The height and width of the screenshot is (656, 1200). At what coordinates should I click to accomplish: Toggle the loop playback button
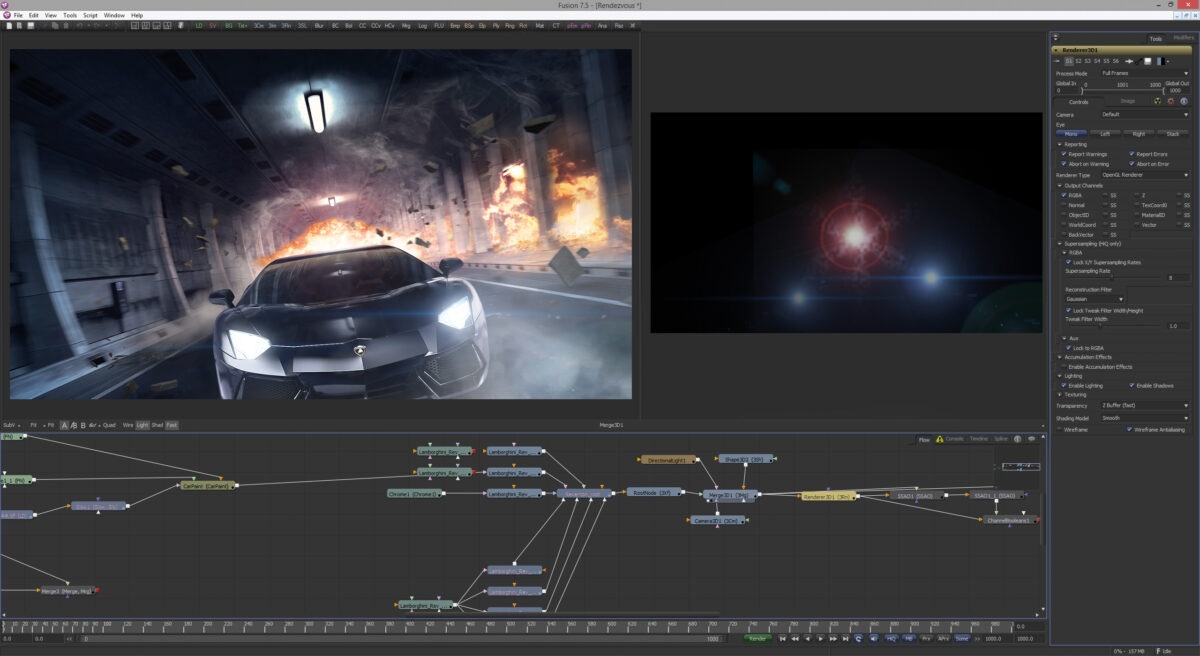point(858,638)
